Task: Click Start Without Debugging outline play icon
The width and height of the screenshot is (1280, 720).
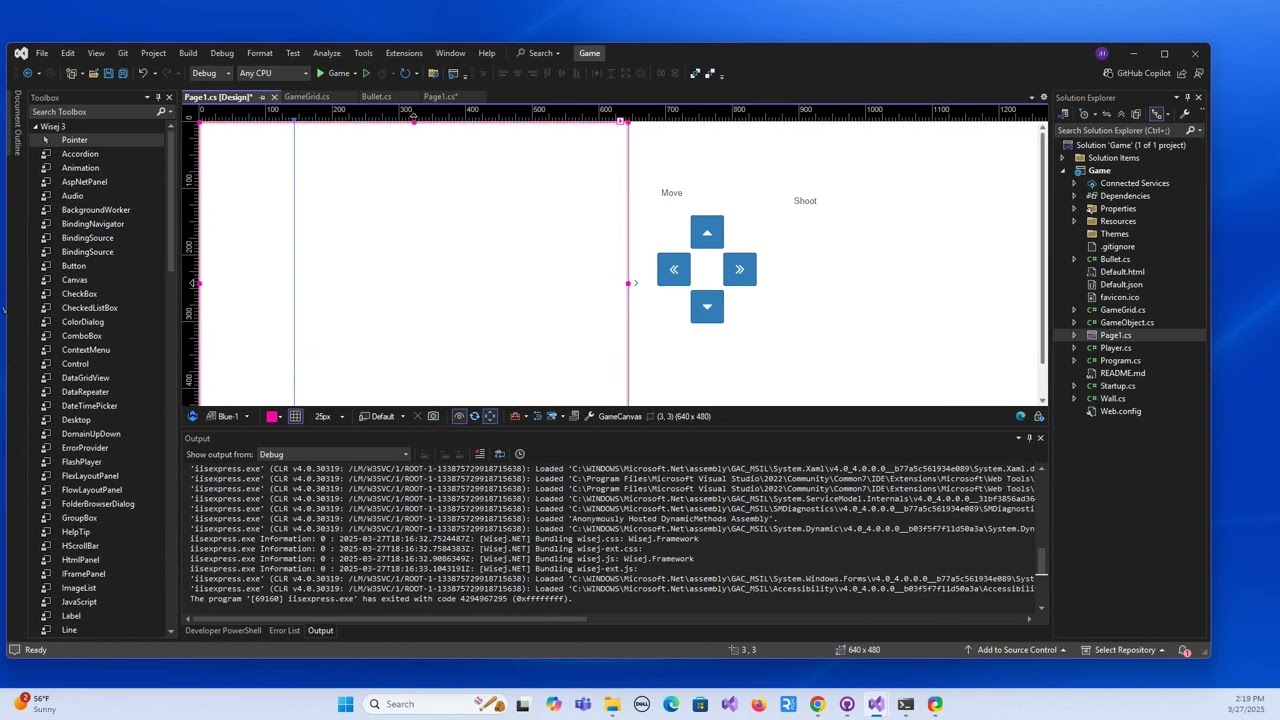Action: [366, 73]
